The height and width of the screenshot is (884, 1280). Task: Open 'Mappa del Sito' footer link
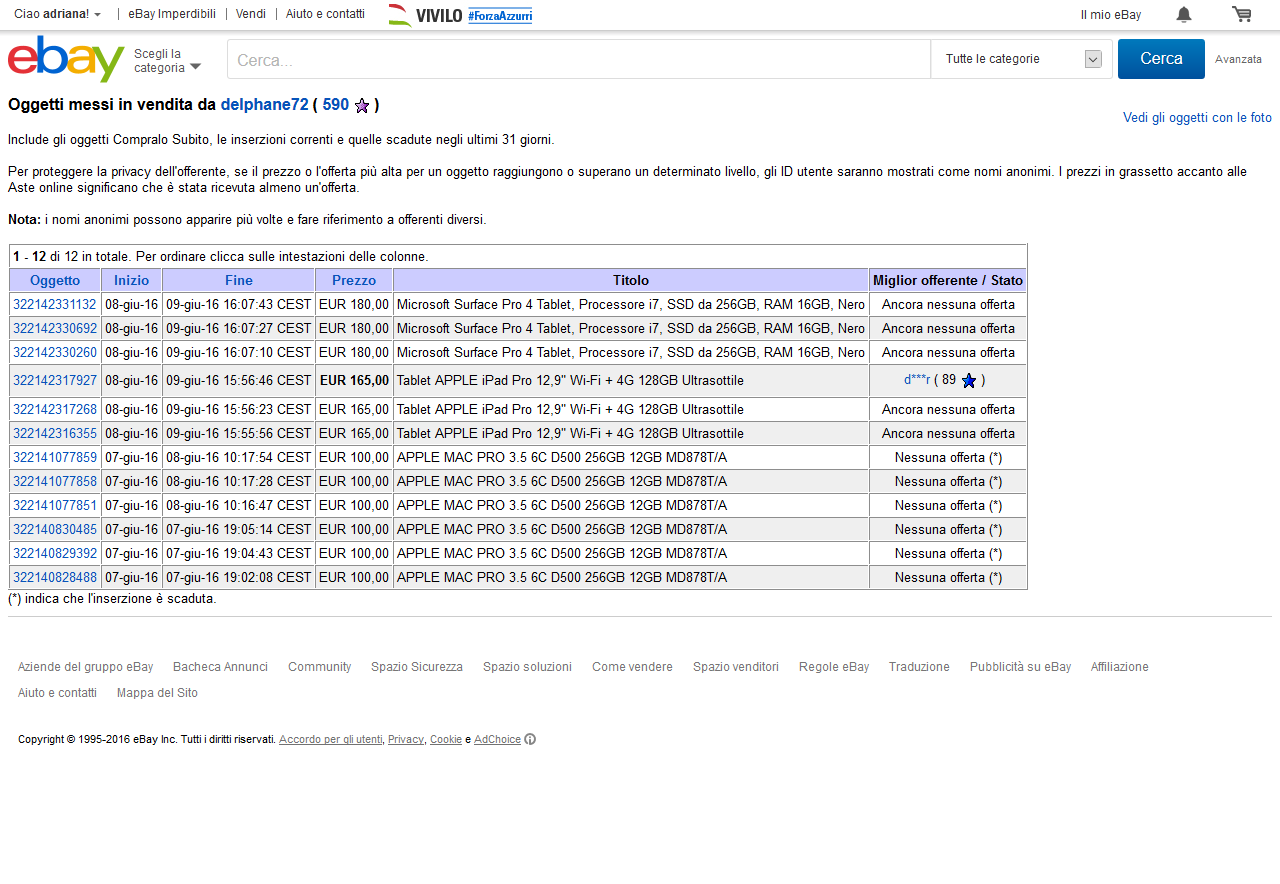[157, 693]
